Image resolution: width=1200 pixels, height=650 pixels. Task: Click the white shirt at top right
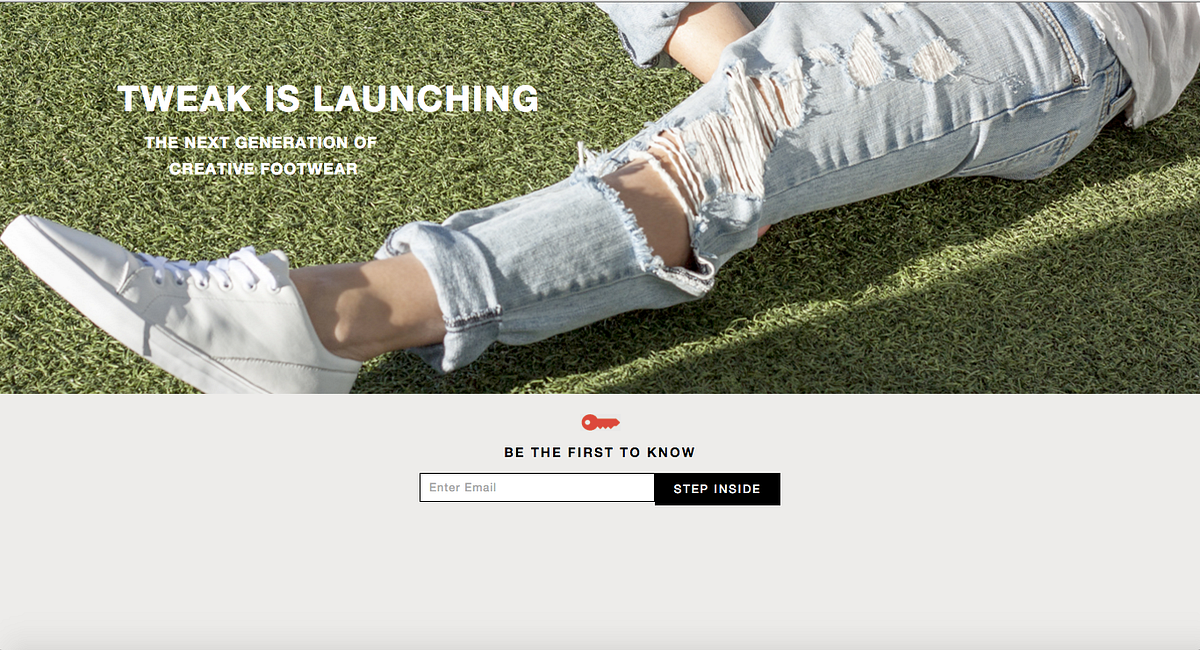click(1150, 55)
